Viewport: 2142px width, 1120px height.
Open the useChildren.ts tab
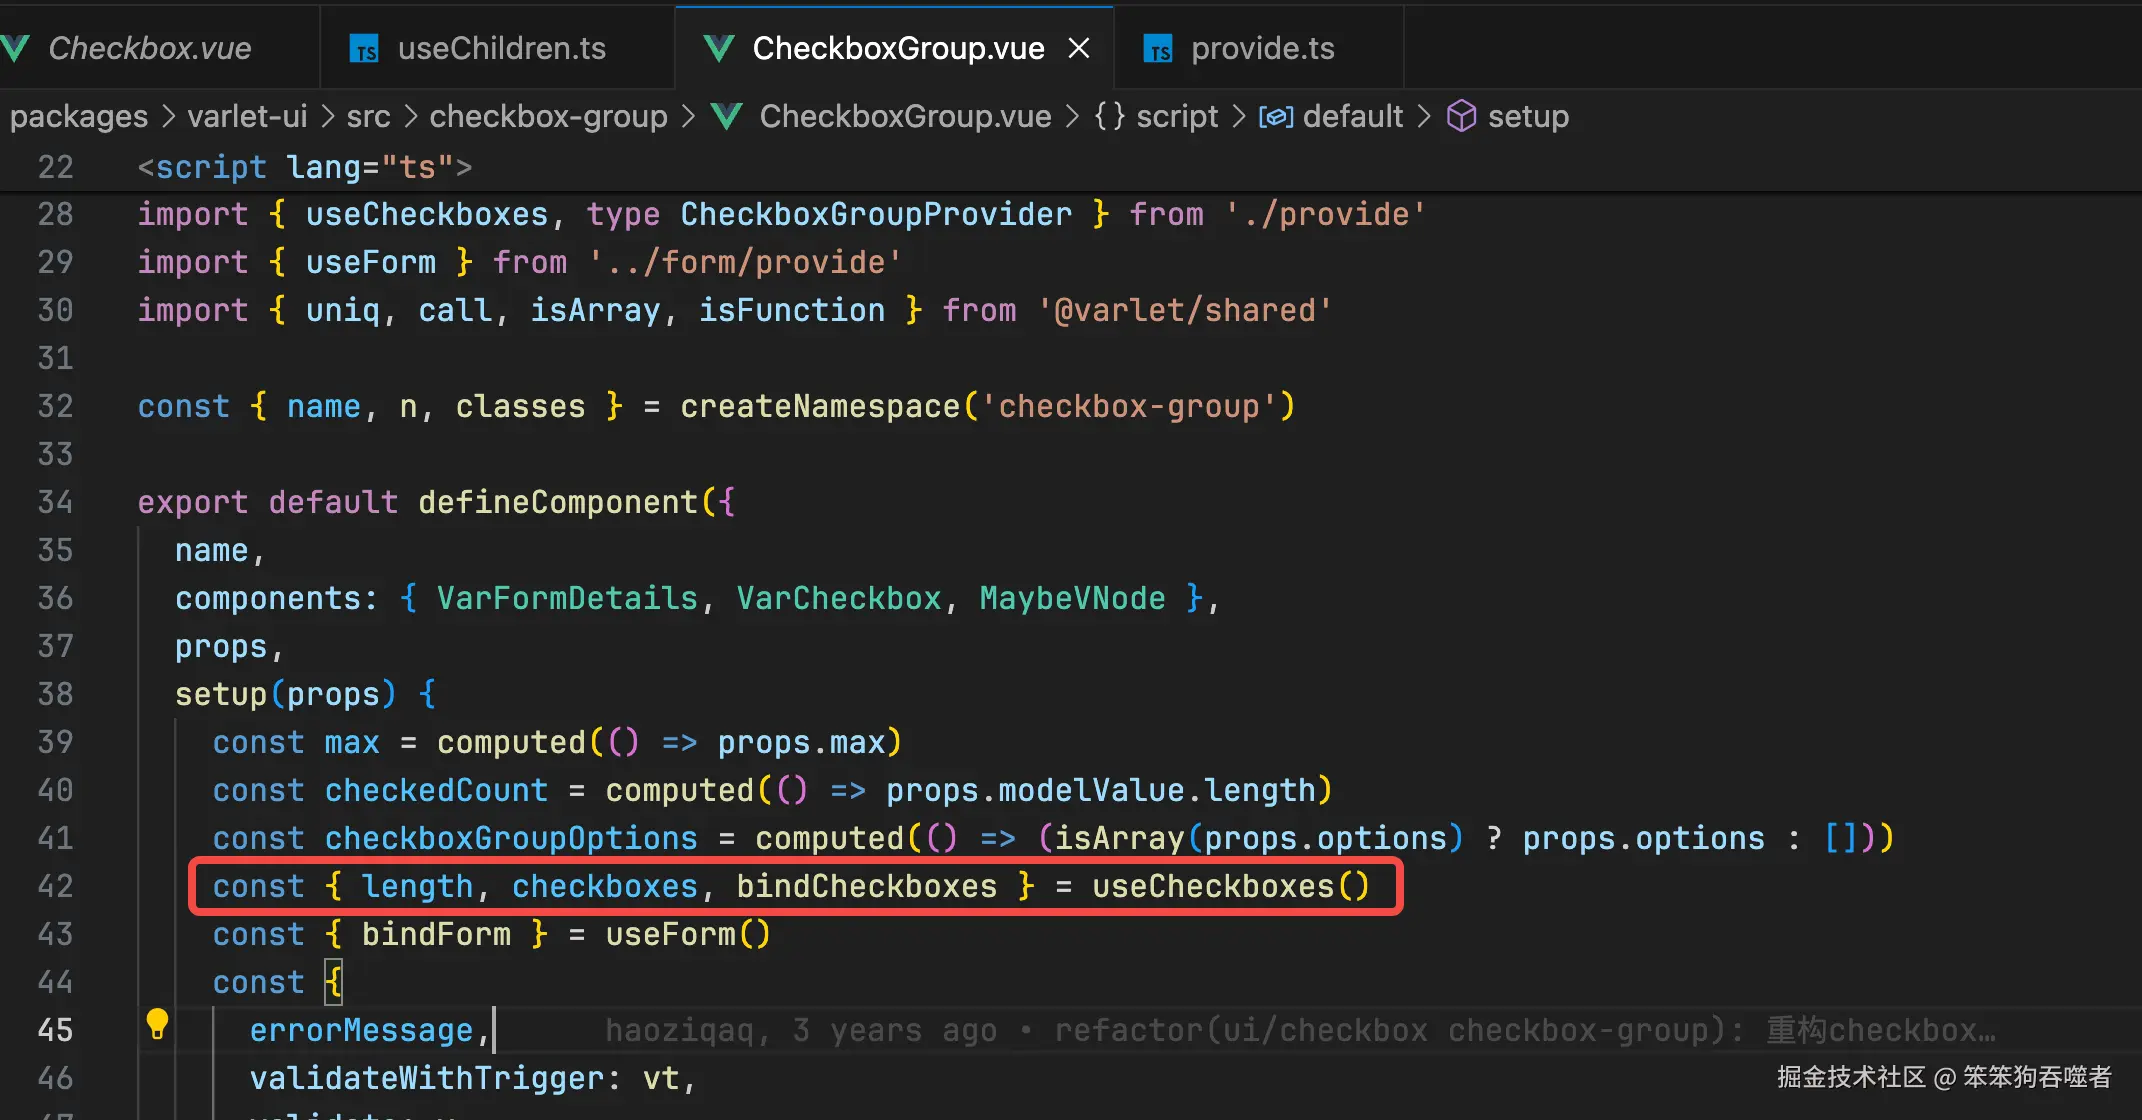click(501, 48)
